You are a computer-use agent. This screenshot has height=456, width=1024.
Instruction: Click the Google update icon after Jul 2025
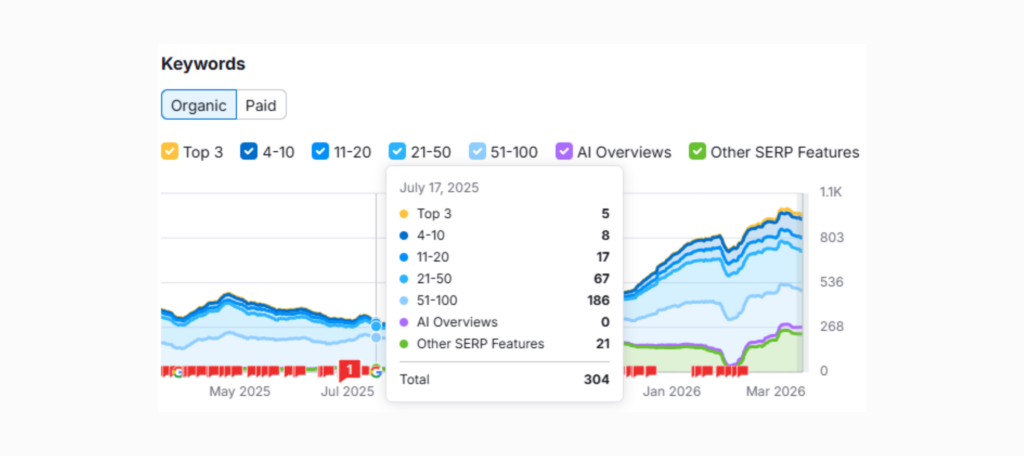376,371
